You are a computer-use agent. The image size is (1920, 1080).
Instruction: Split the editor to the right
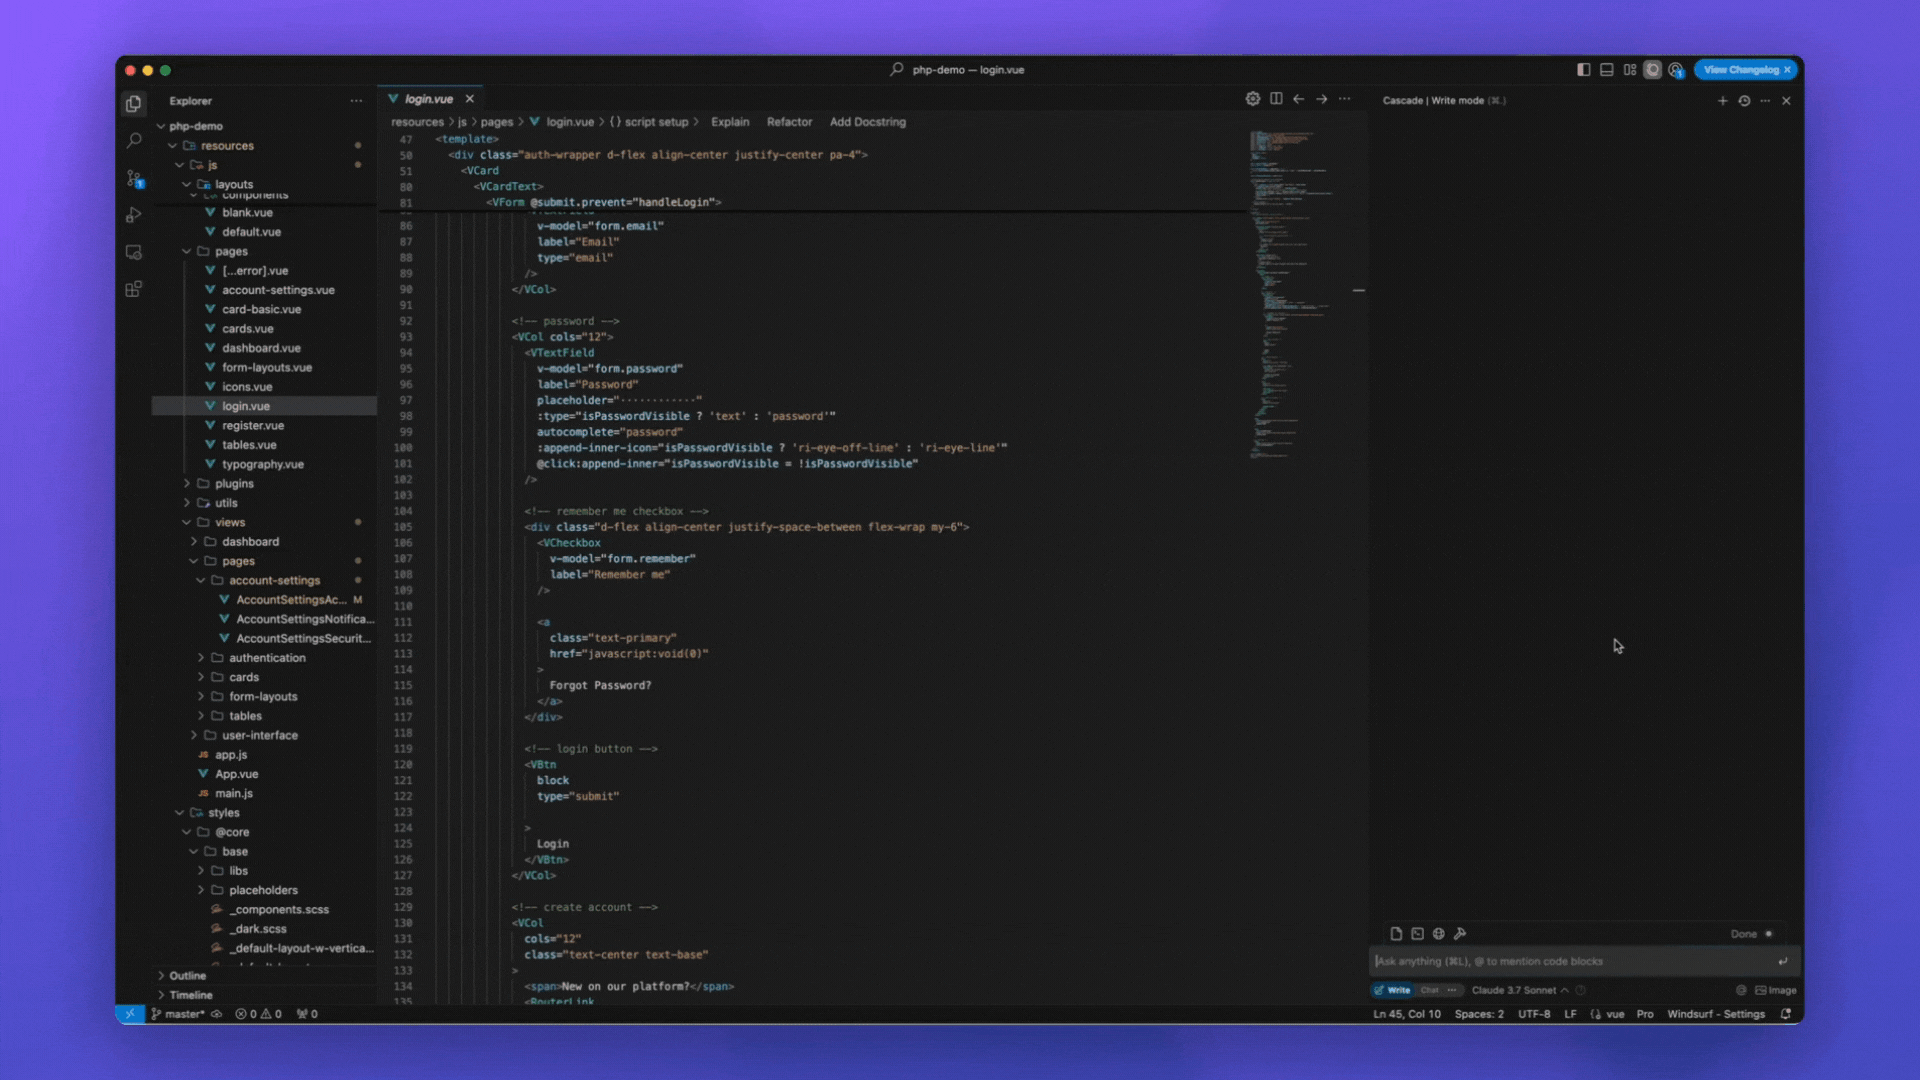pyautogui.click(x=1276, y=99)
